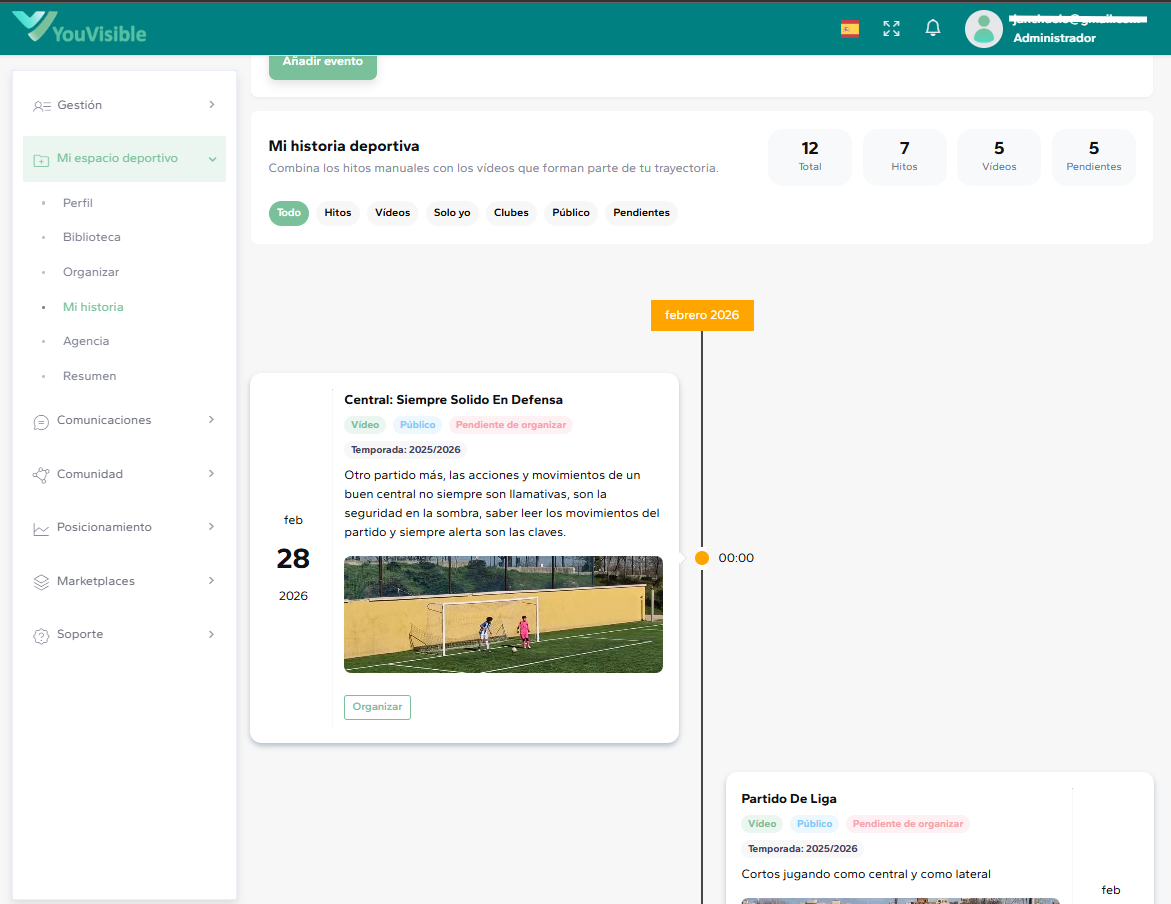Select the Marketplaces layers icon
This screenshot has width=1171, height=904.
coord(40,581)
